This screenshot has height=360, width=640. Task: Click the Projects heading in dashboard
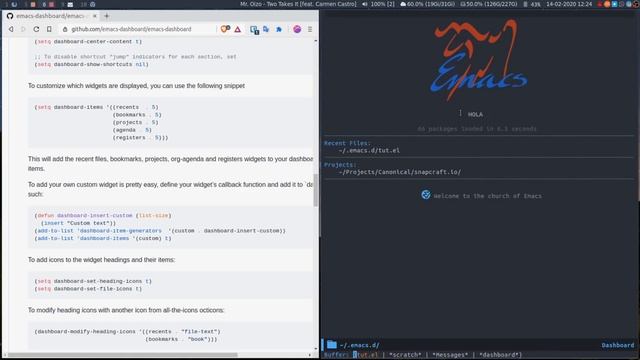coord(340,164)
